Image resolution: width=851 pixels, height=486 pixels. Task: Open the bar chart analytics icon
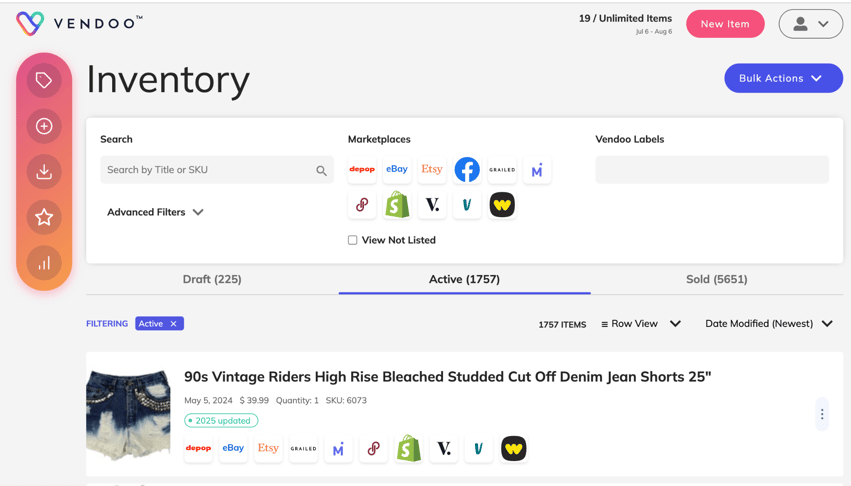pos(44,263)
